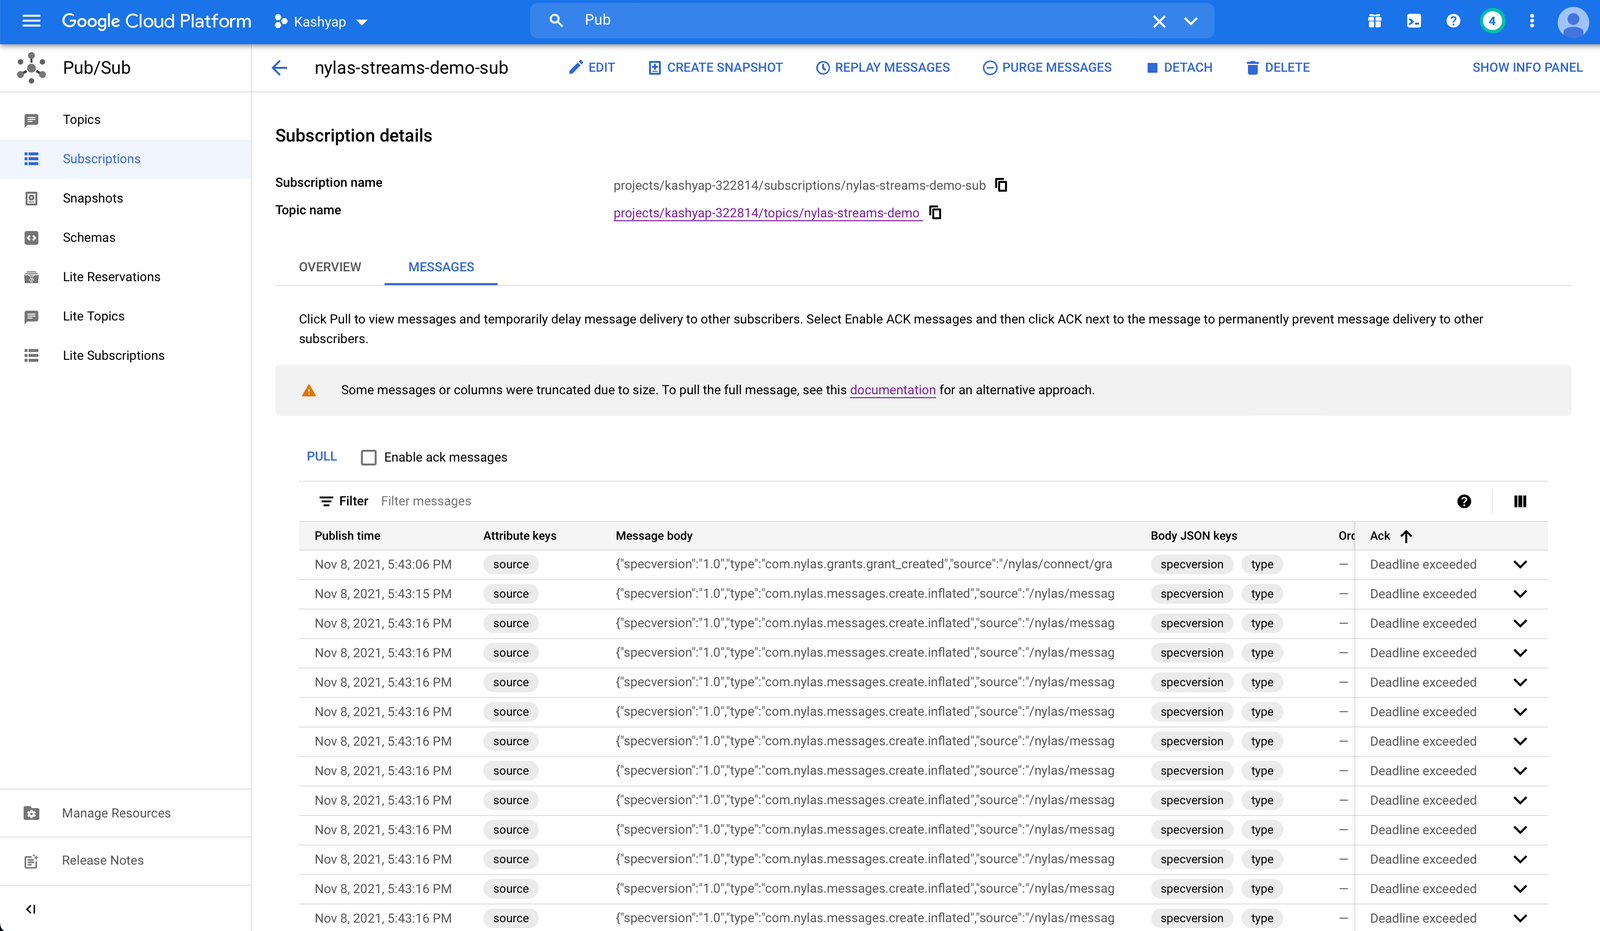Image resolution: width=1600 pixels, height=931 pixels.
Task: Copy the subscription name using the copy icon
Action: 1000,185
